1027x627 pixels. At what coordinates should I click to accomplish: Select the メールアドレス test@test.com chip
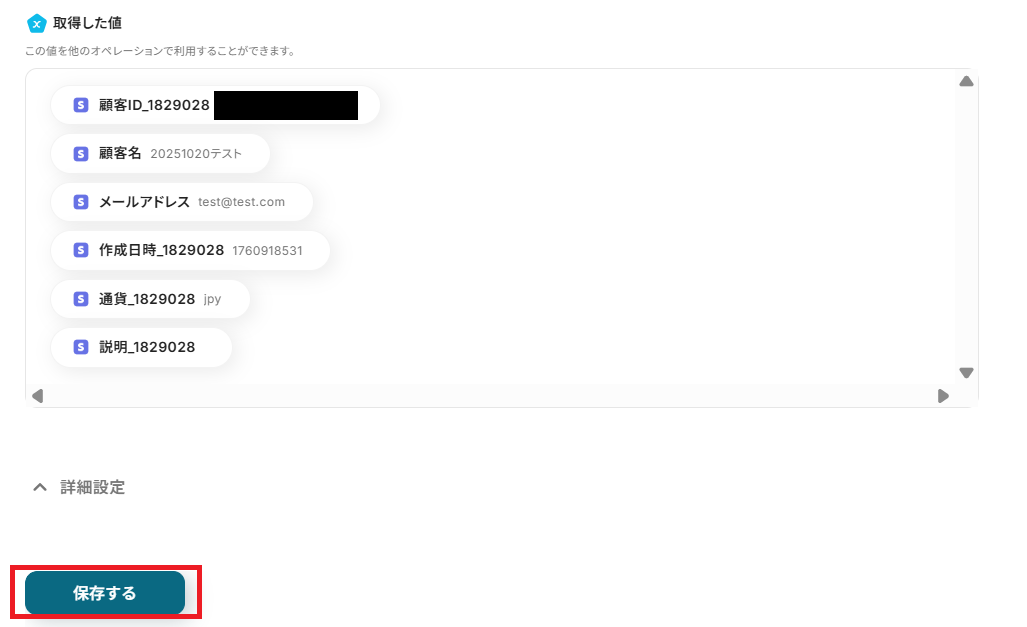pos(182,202)
